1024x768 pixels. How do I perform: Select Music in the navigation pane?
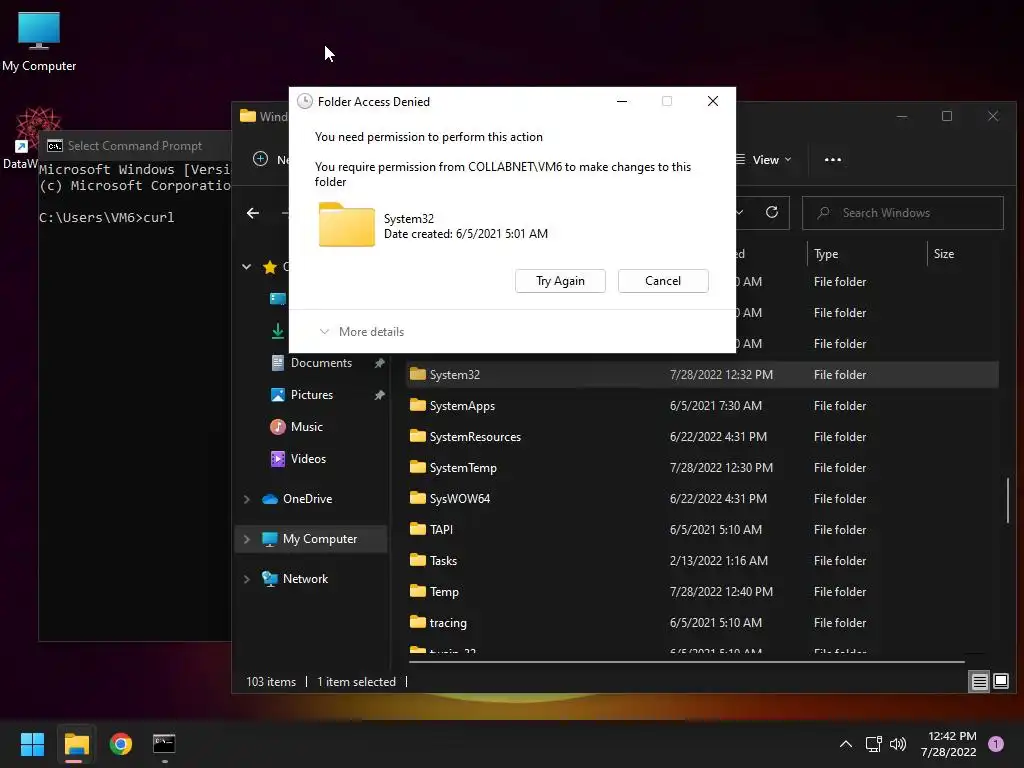click(x=306, y=427)
